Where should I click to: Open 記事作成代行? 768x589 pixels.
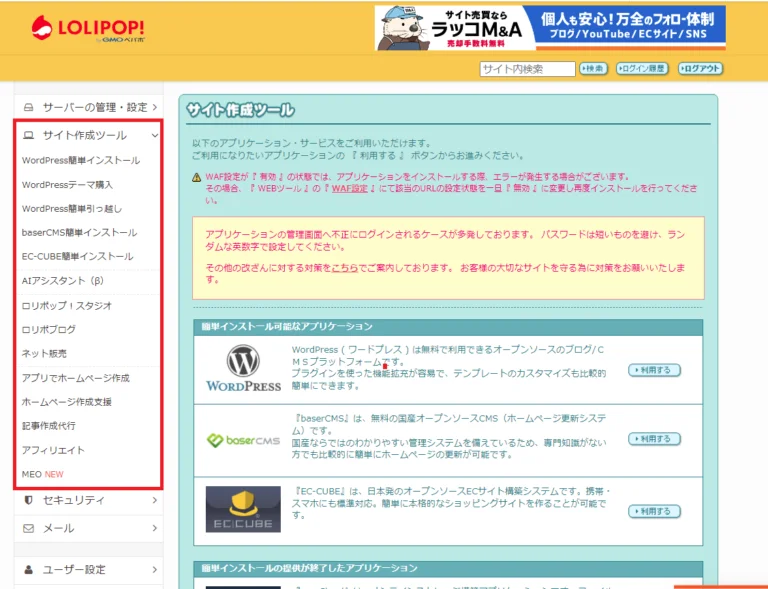tap(48, 426)
